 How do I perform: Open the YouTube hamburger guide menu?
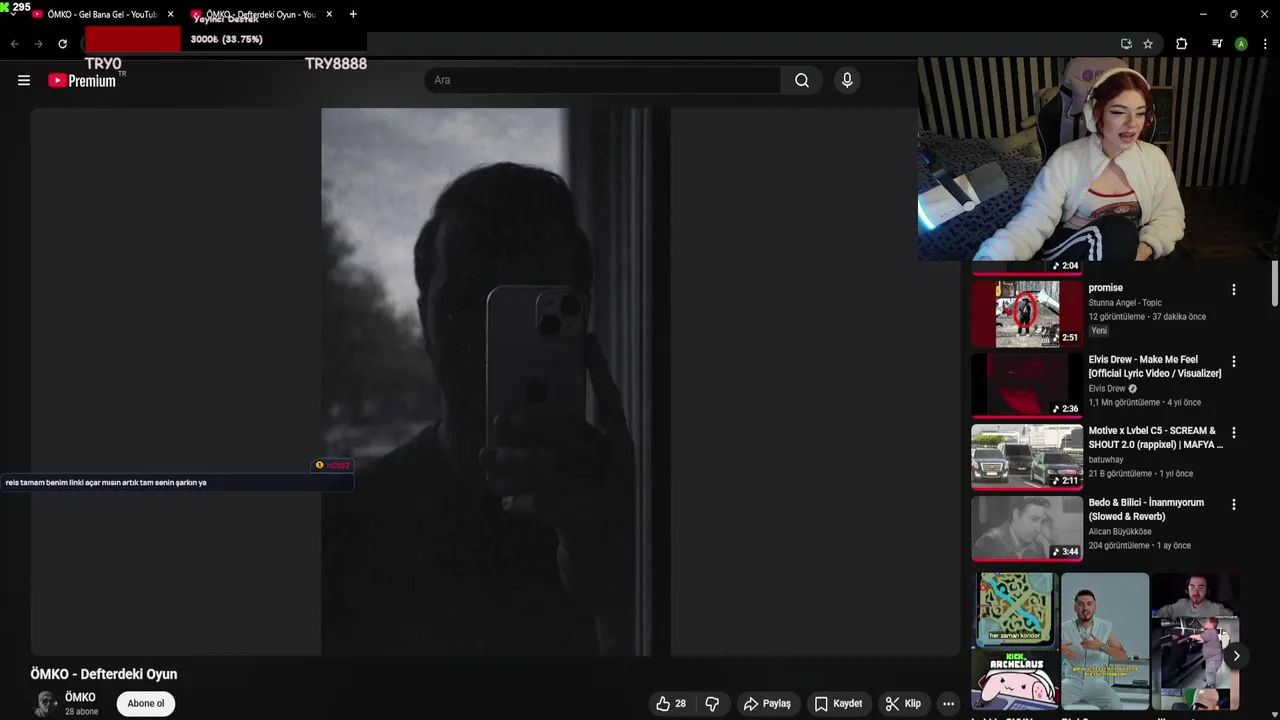[x=24, y=80]
